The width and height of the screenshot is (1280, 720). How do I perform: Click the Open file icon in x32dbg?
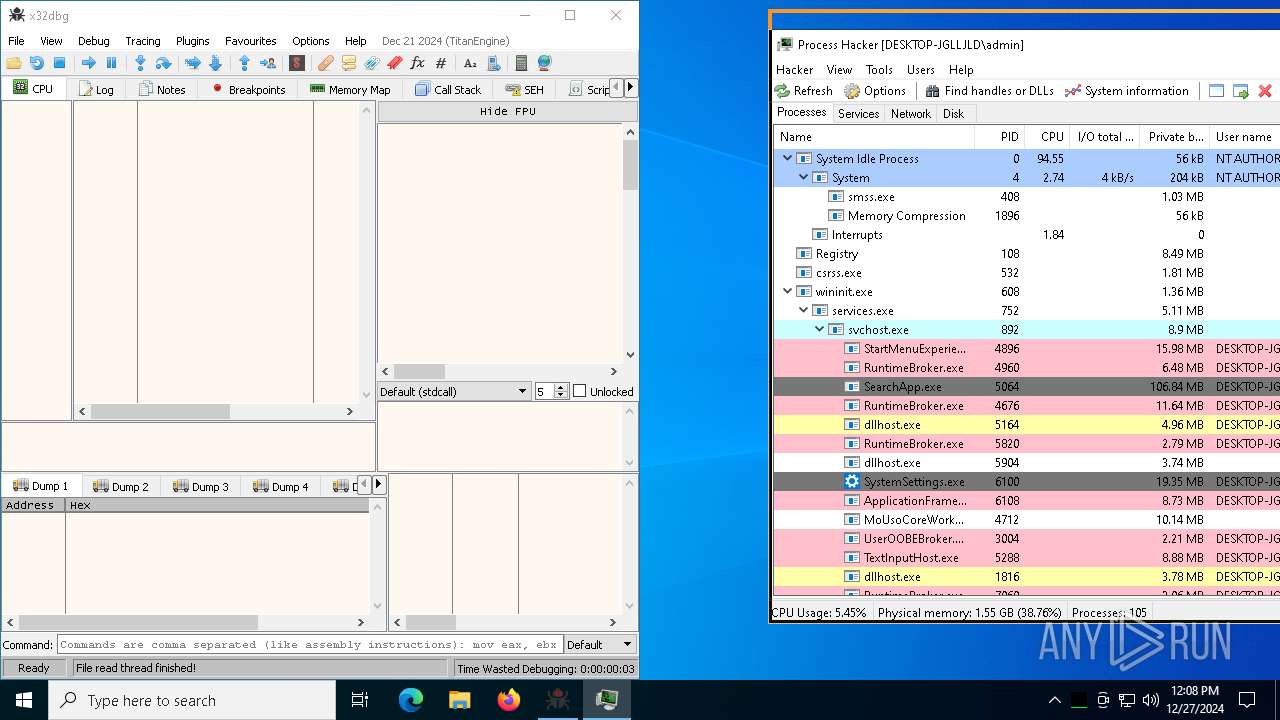click(14, 63)
